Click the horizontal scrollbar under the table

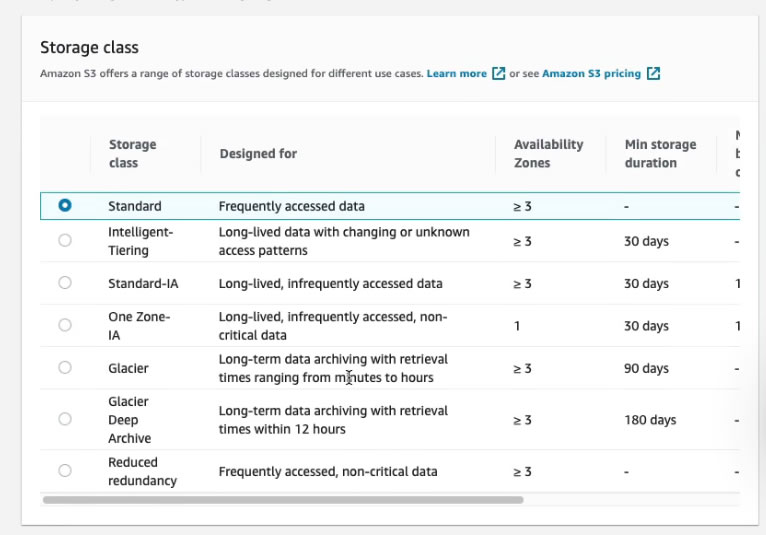[282, 499]
